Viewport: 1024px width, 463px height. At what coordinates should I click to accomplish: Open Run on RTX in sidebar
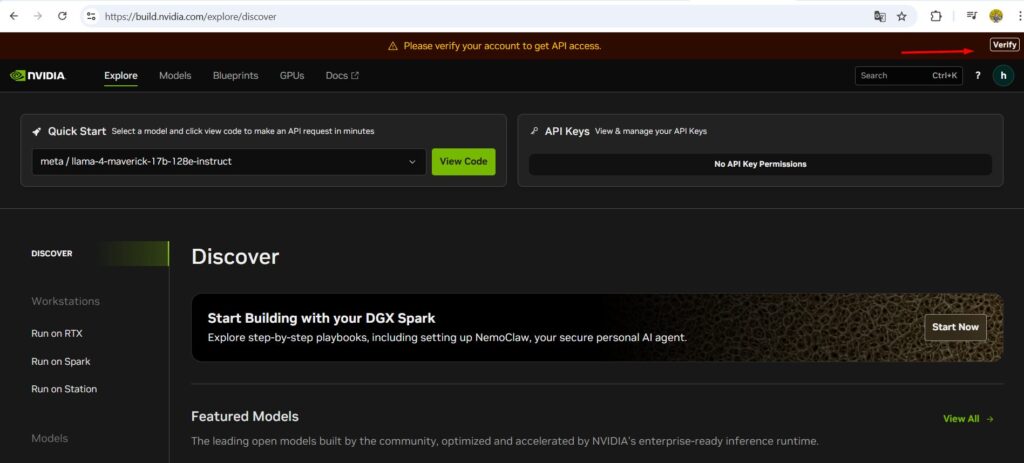(57, 333)
